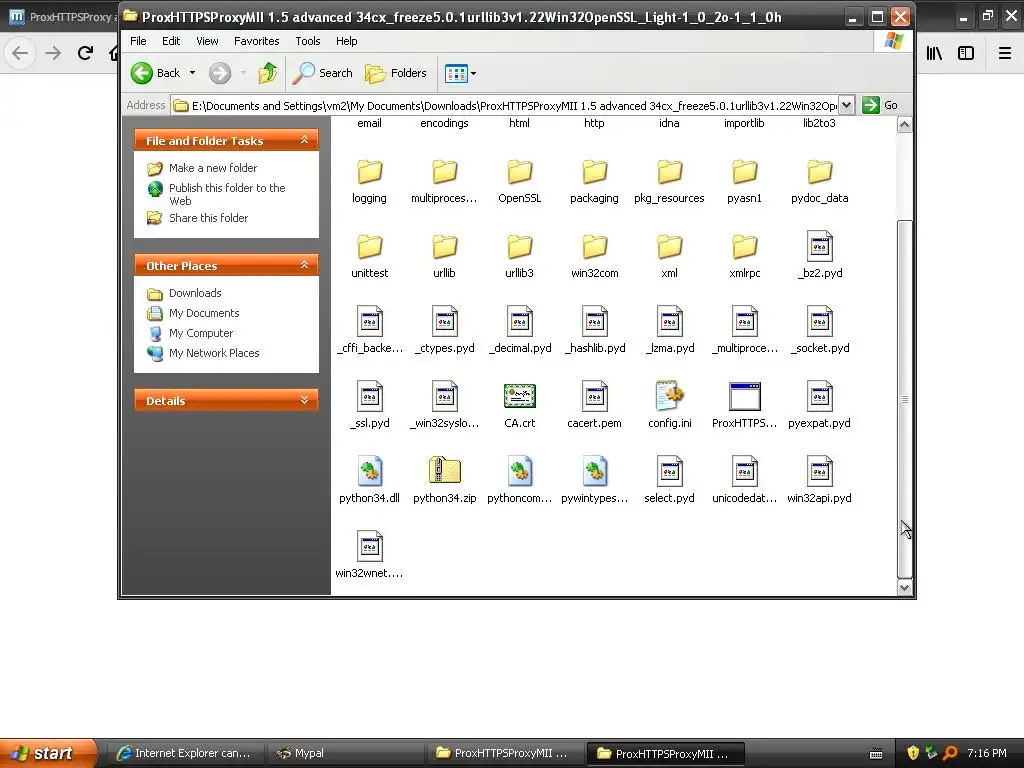Open the xml folder
1024x768 pixels.
point(669,257)
